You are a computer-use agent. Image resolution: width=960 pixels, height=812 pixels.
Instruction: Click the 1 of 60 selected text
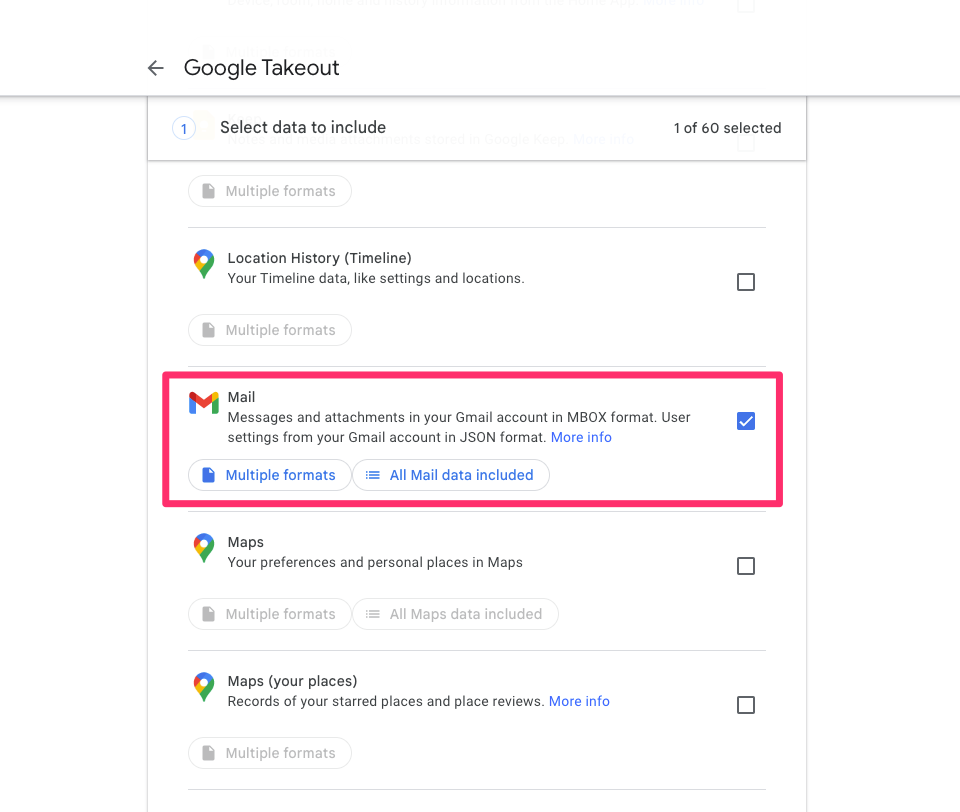click(x=727, y=128)
